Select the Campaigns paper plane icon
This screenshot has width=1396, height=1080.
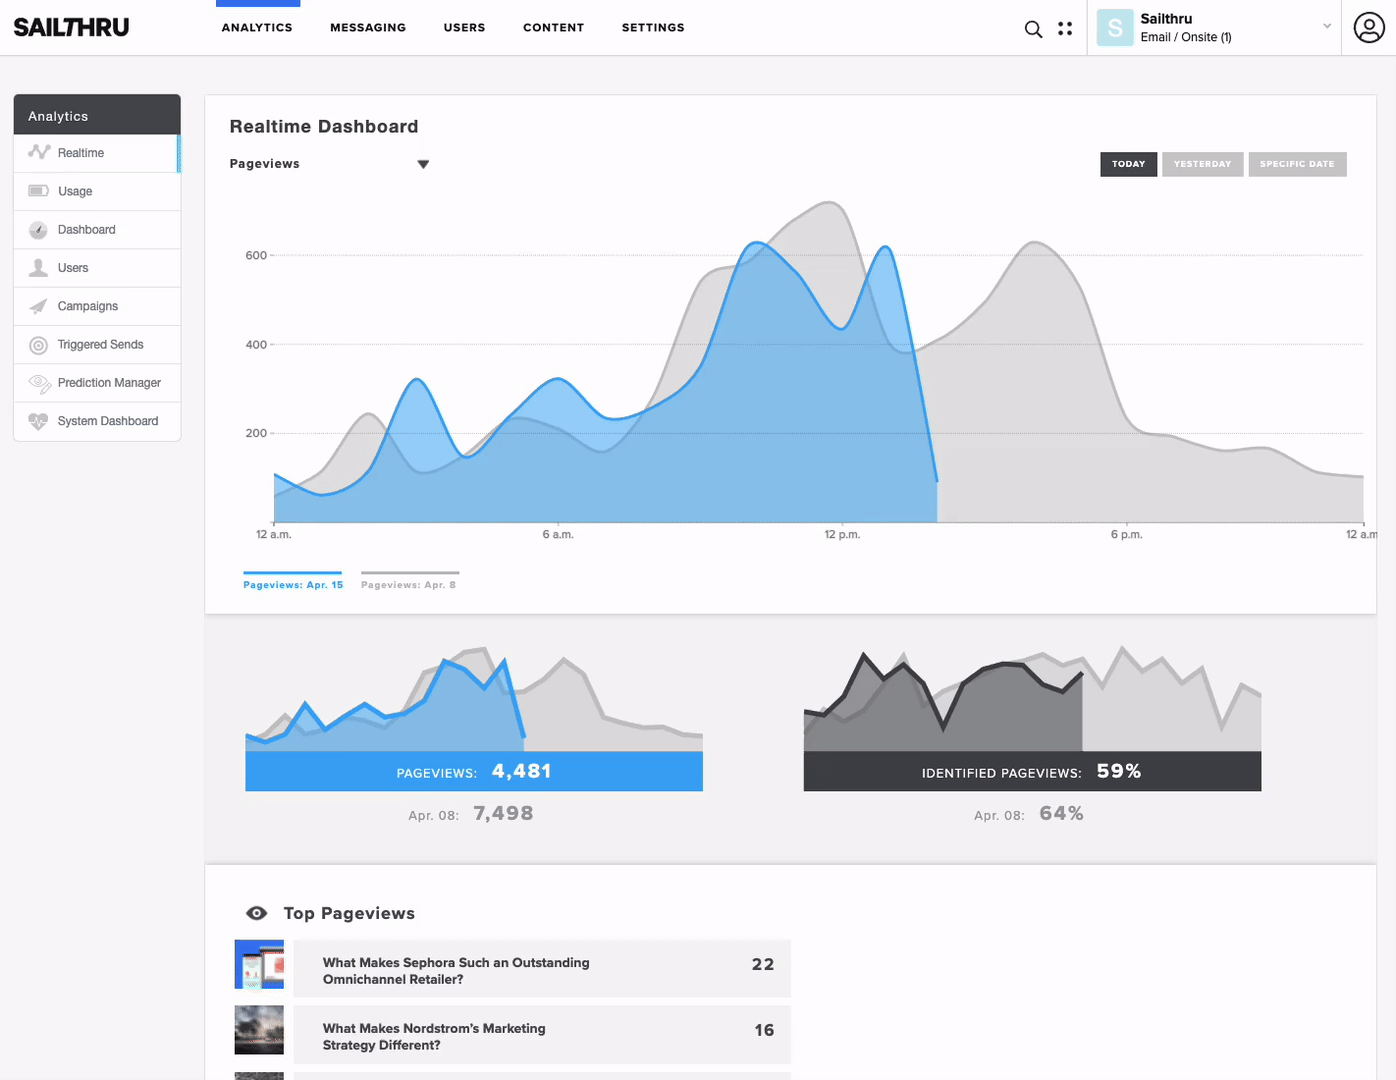click(x=39, y=306)
